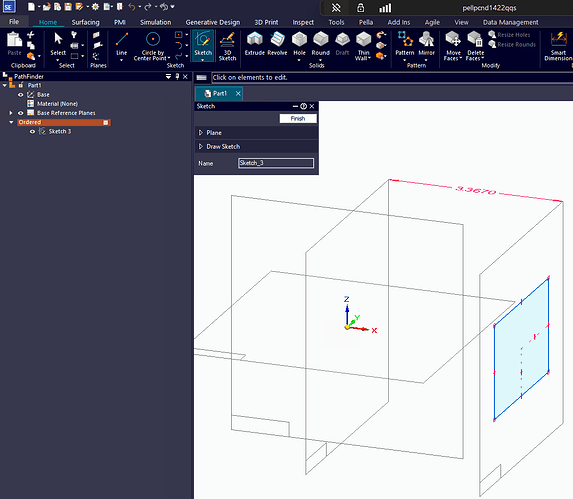The width and height of the screenshot is (573, 499).
Task: Click the New document icon in quick access toolbar
Action: (x=31, y=7)
